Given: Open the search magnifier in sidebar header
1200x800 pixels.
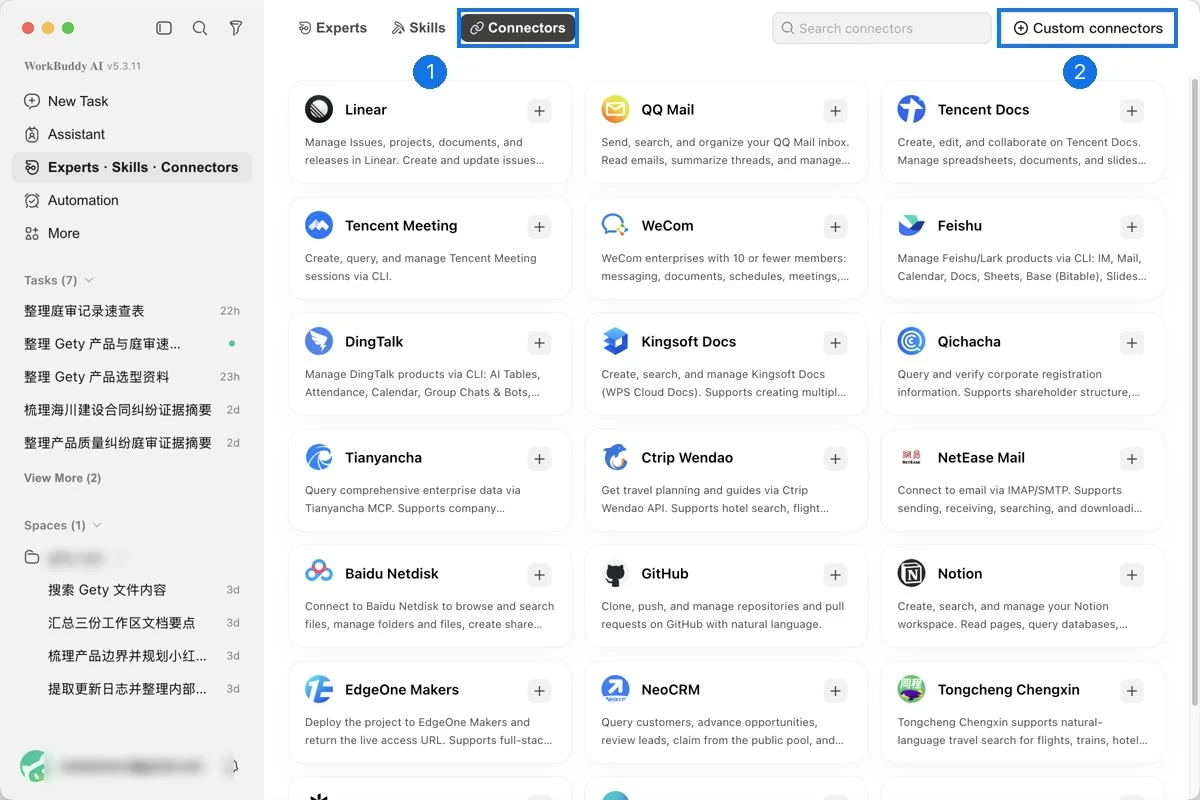Looking at the screenshot, I should point(200,28).
